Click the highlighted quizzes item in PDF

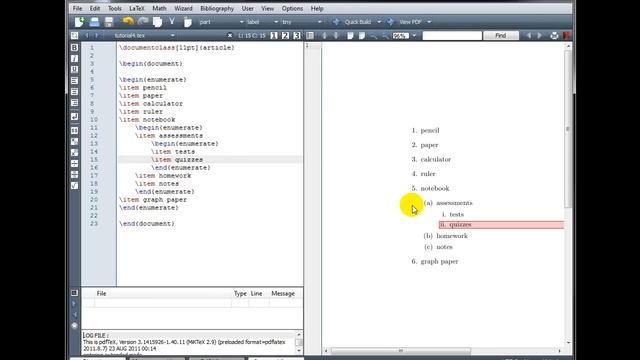tap(501, 225)
